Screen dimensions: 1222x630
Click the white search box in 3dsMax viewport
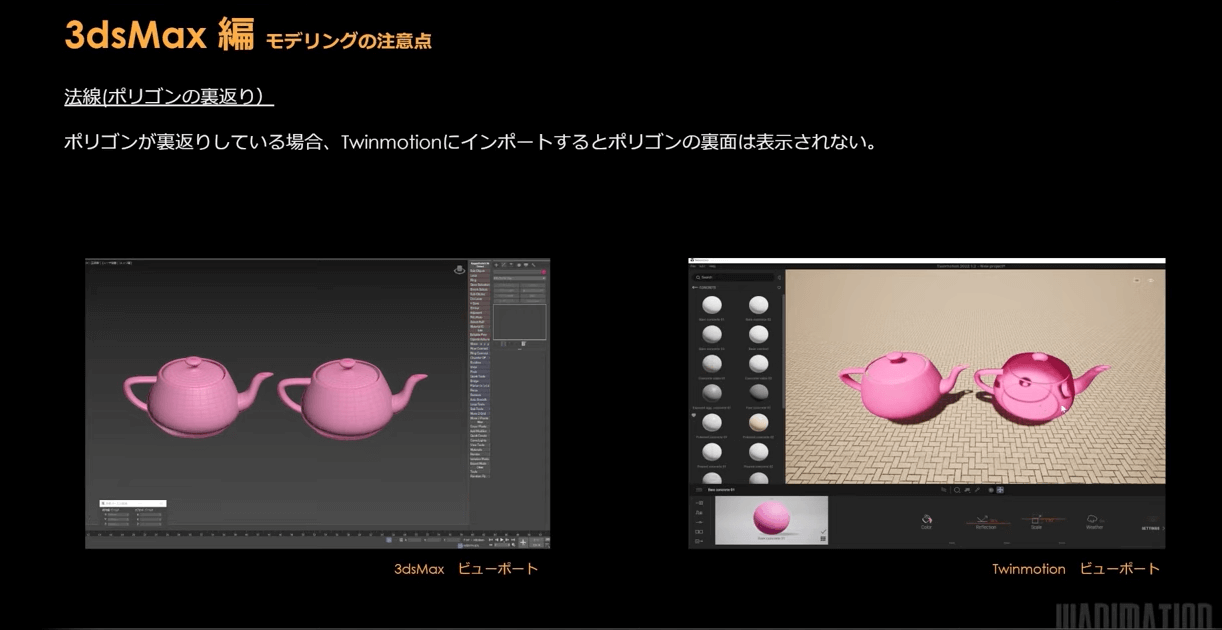133,503
